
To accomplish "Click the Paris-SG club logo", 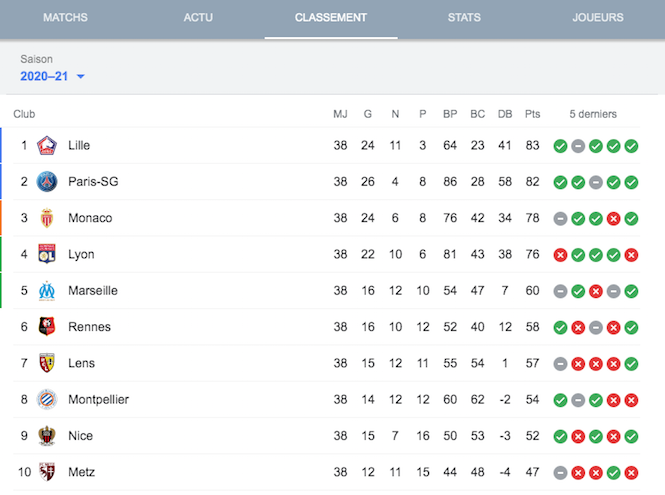I will point(47,182).
